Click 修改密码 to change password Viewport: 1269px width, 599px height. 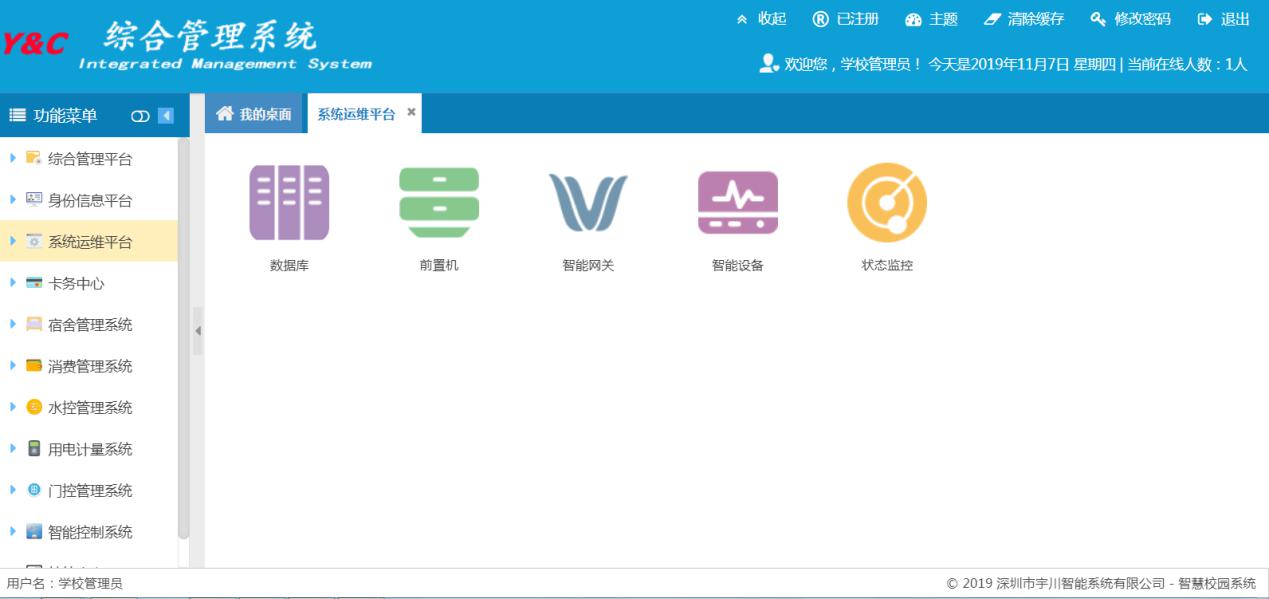click(1131, 19)
